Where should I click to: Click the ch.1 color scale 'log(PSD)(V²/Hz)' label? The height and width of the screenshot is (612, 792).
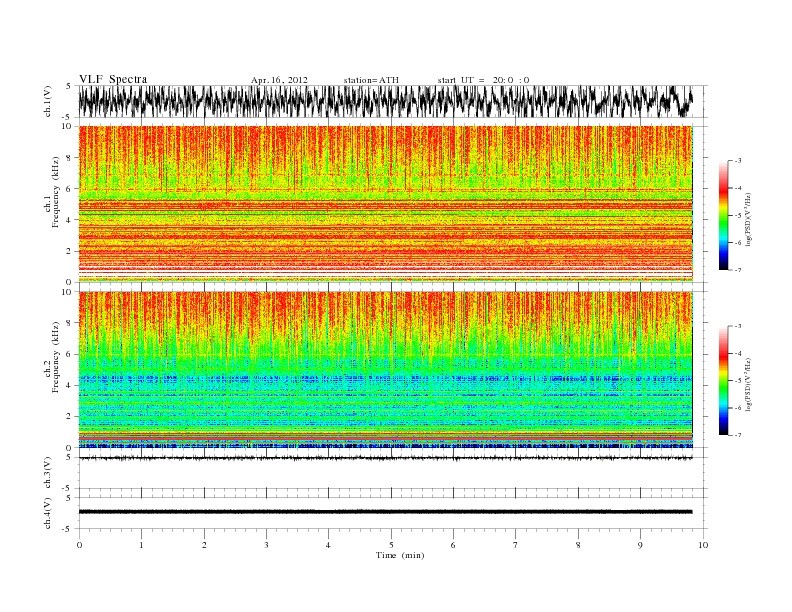[749, 220]
